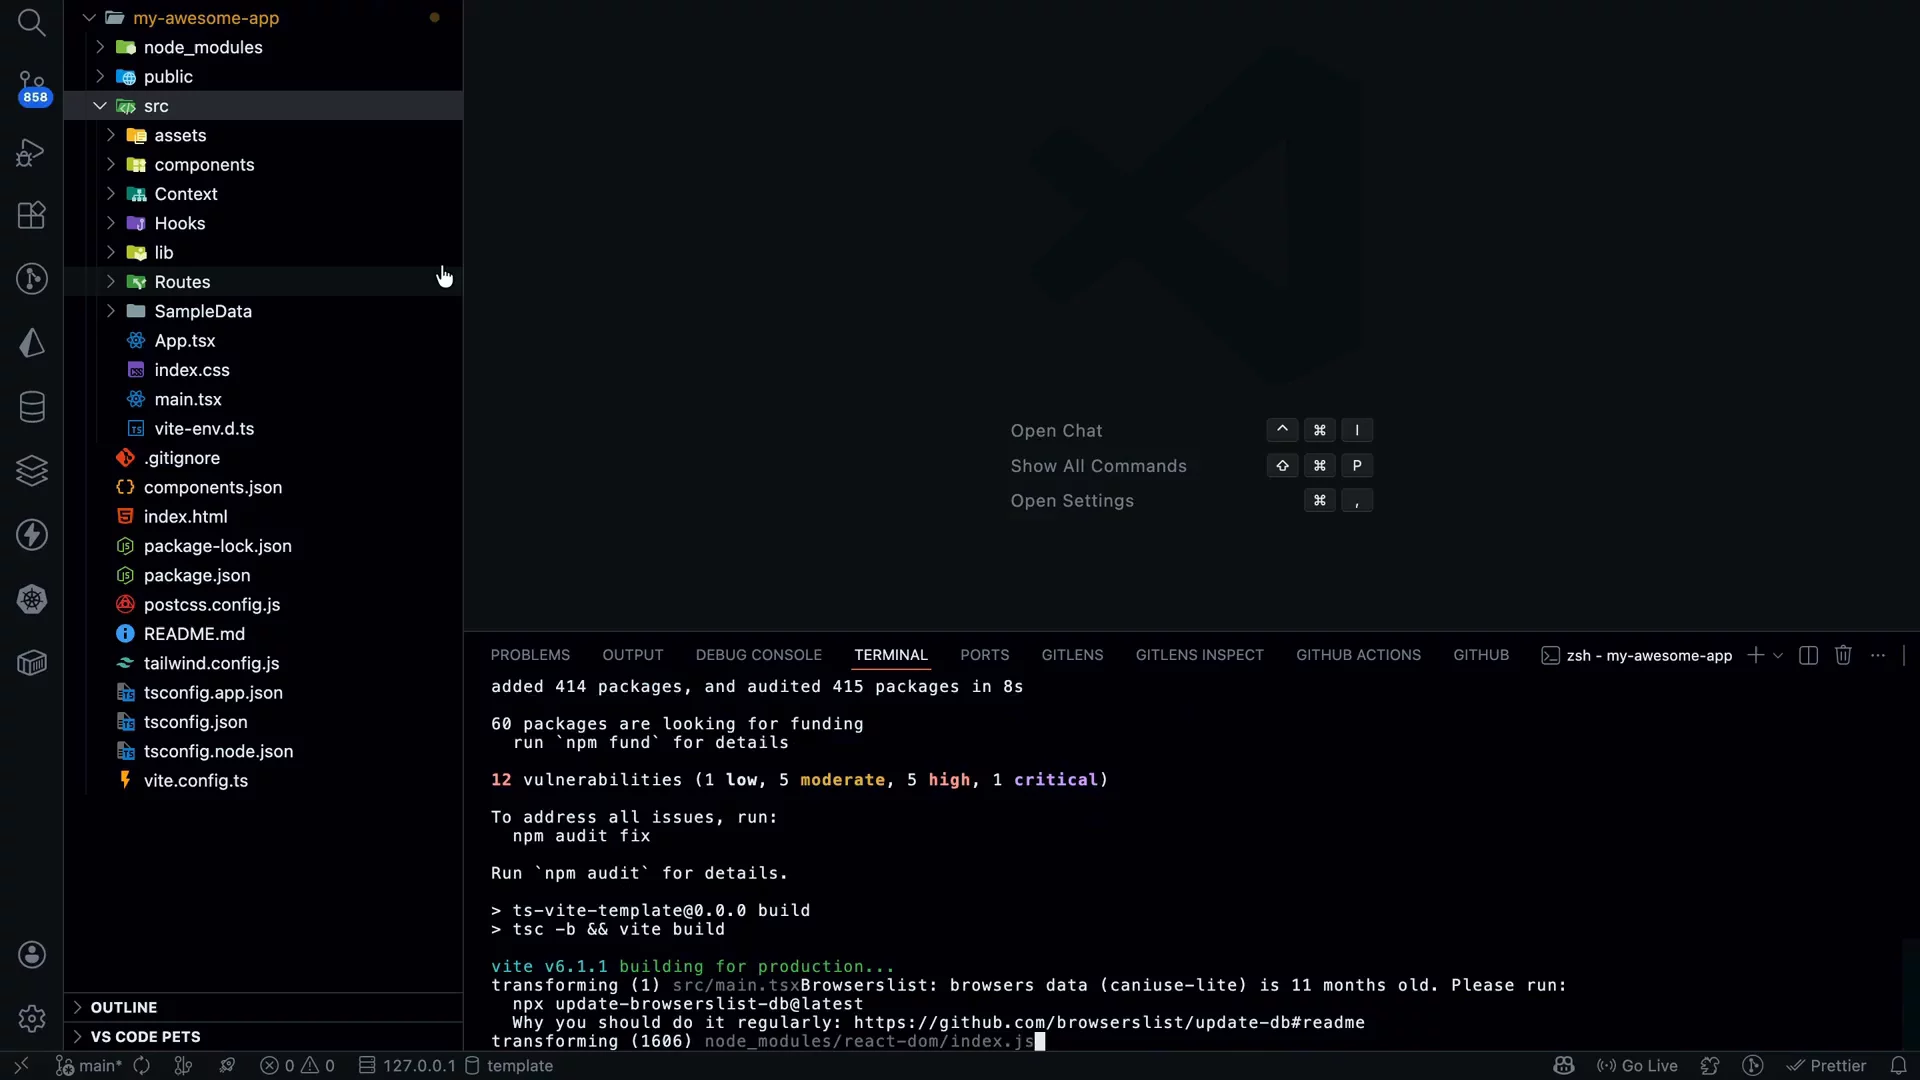Expand the Outline section
1920x1080 pixels.
[x=77, y=1007]
